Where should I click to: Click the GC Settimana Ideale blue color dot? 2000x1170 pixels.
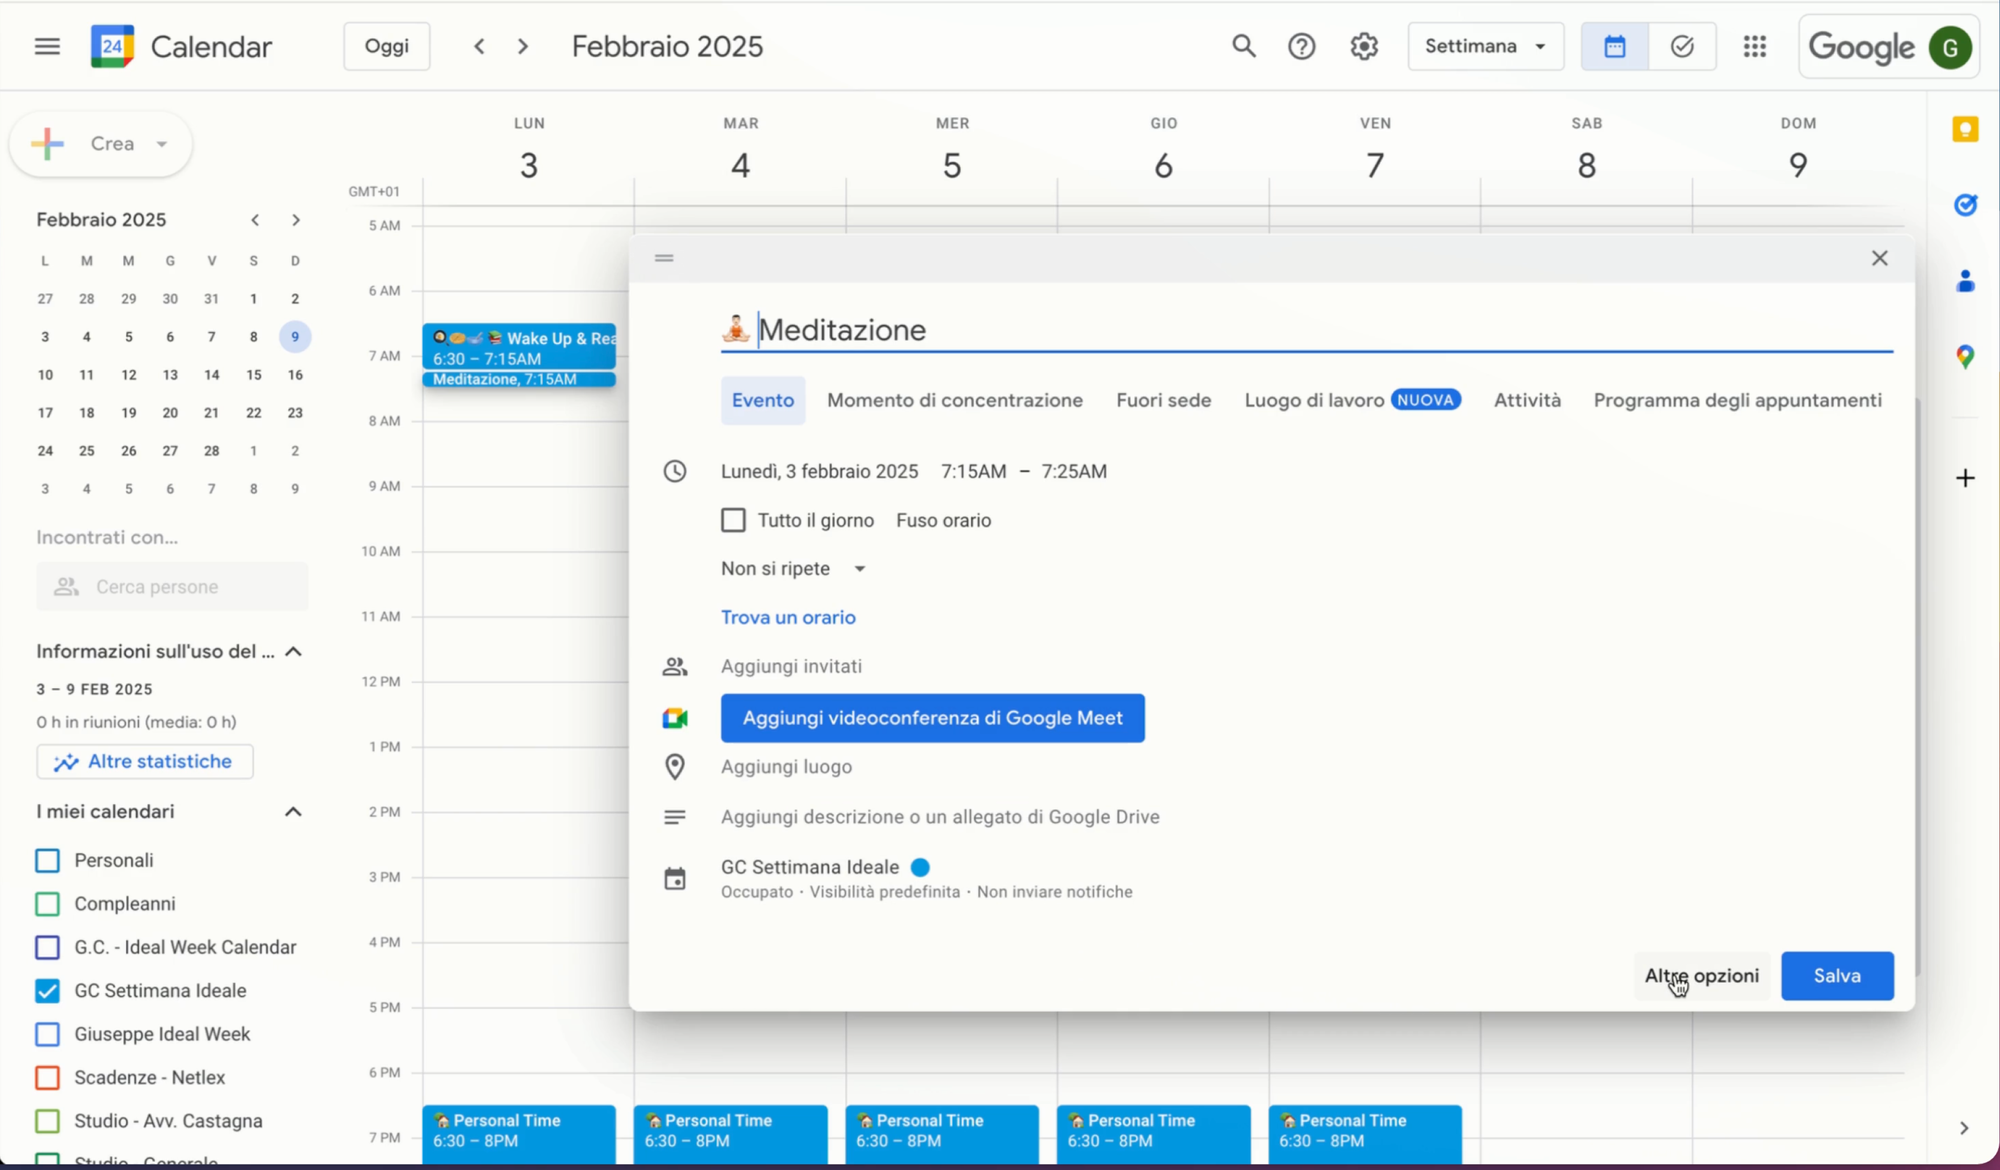[x=920, y=867]
